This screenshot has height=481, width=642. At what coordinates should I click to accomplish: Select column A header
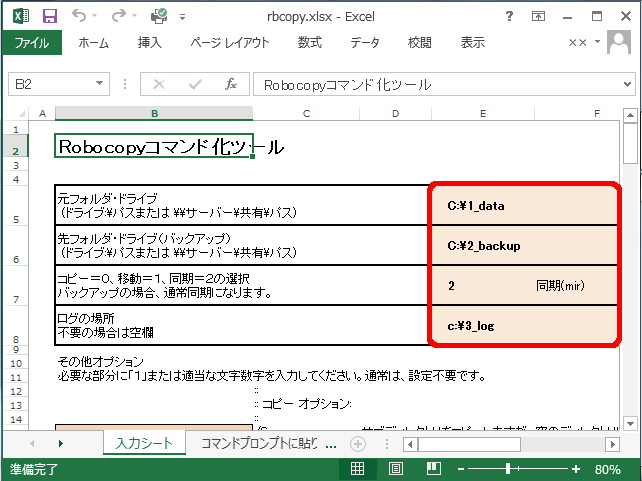click(42, 113)
